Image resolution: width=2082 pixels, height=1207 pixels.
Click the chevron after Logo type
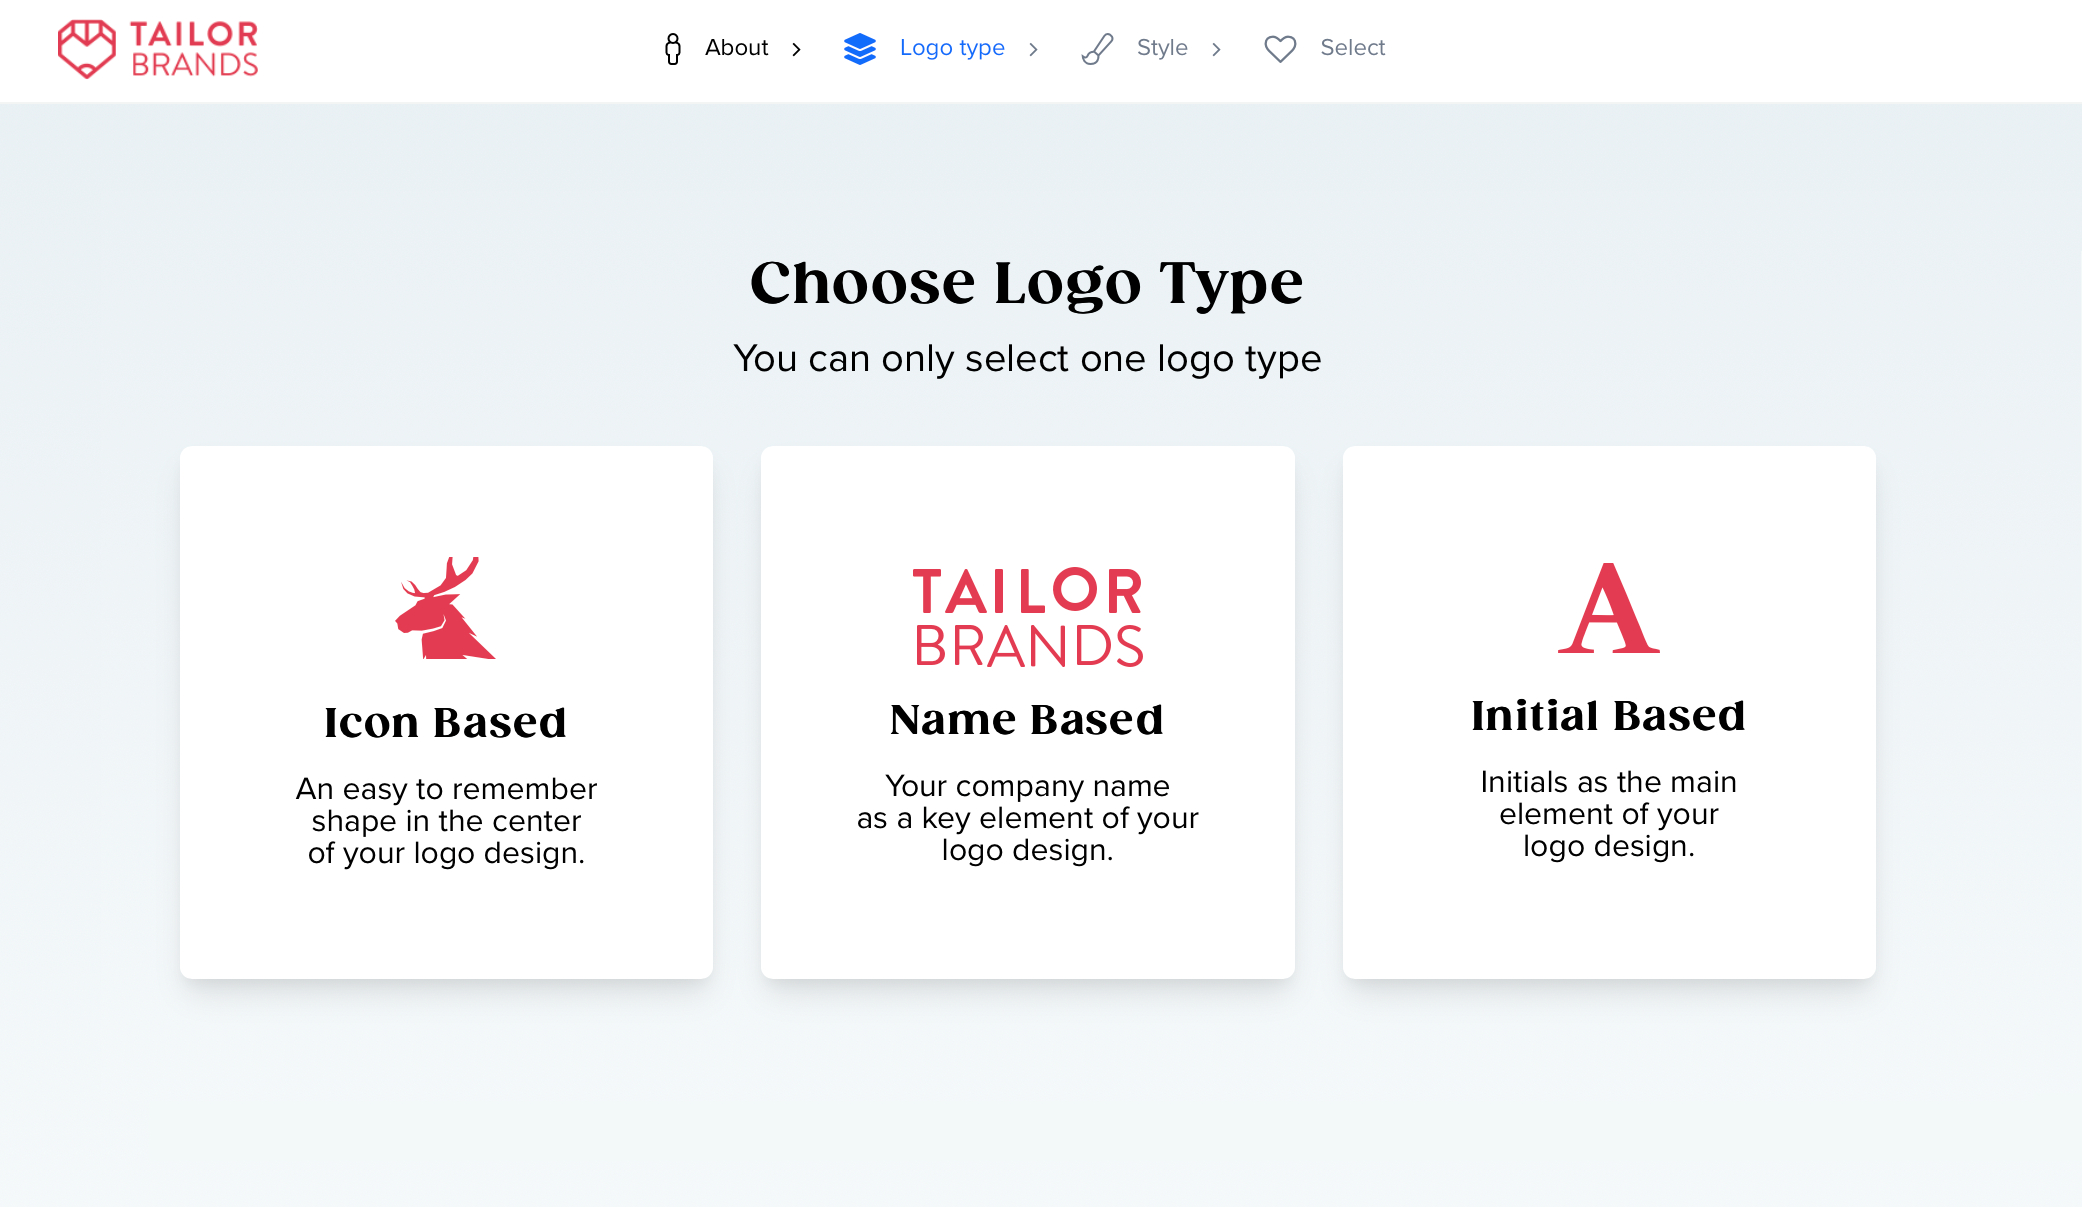[1033, 49]
